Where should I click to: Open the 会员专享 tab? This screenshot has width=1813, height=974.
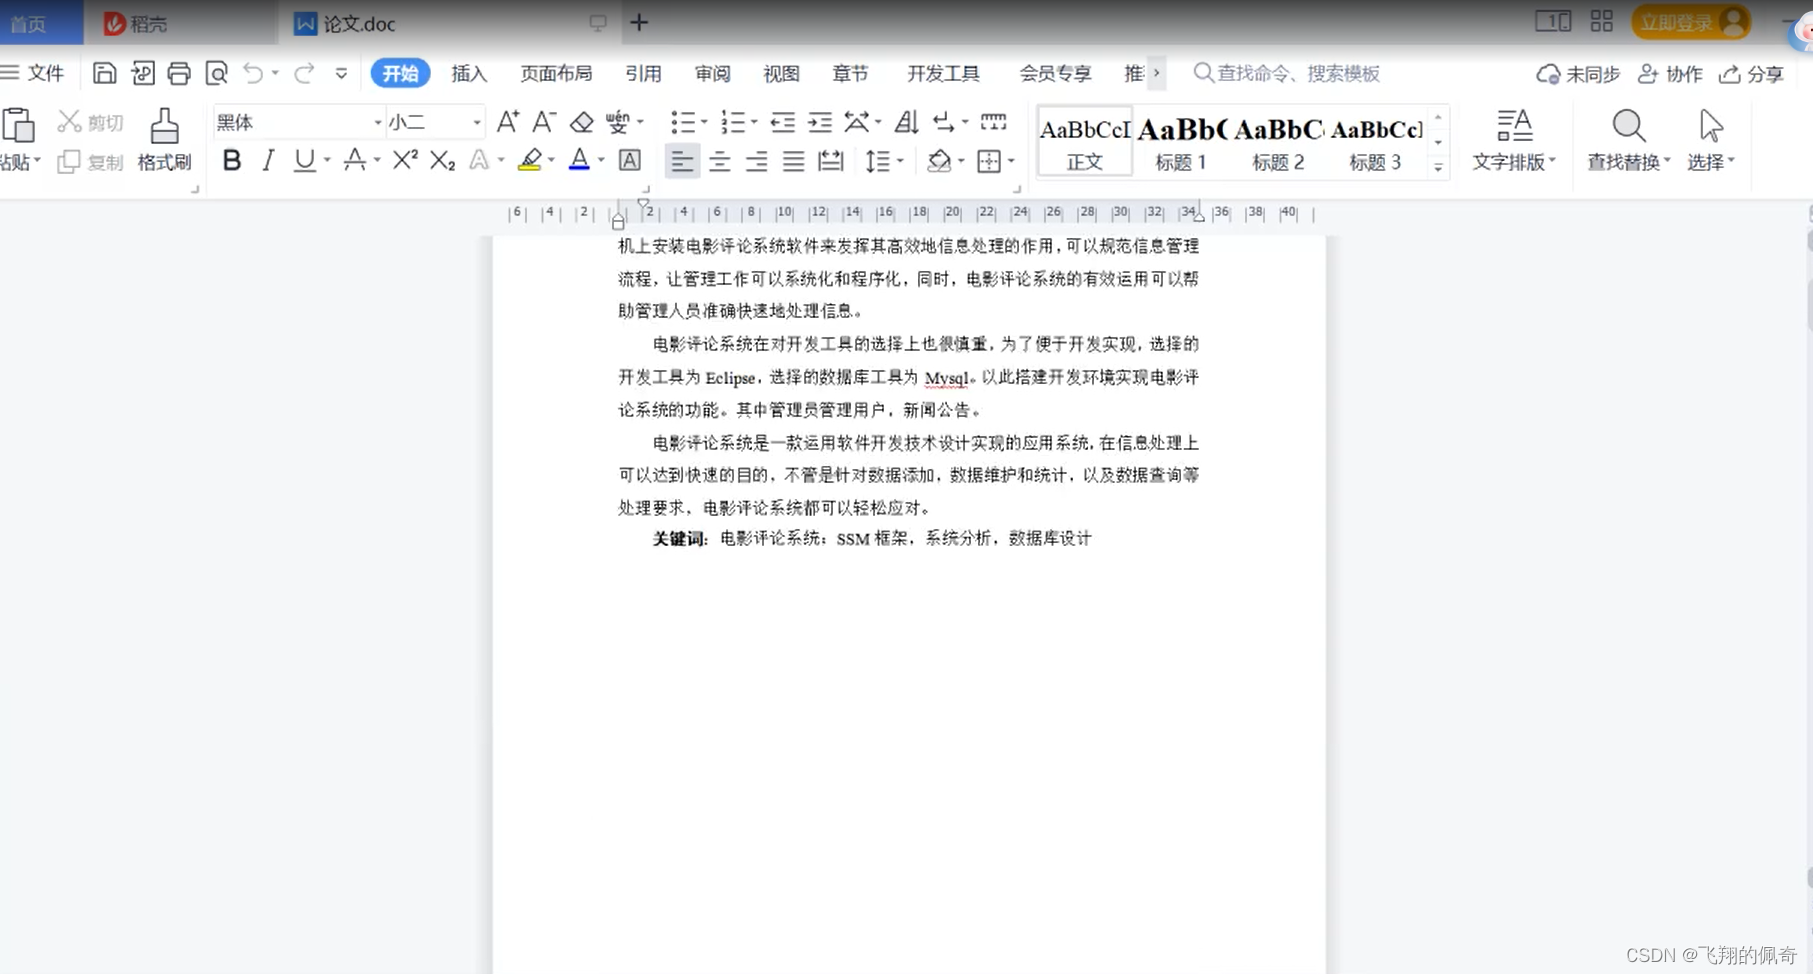pyautogui.click(x=1055, y=73)
